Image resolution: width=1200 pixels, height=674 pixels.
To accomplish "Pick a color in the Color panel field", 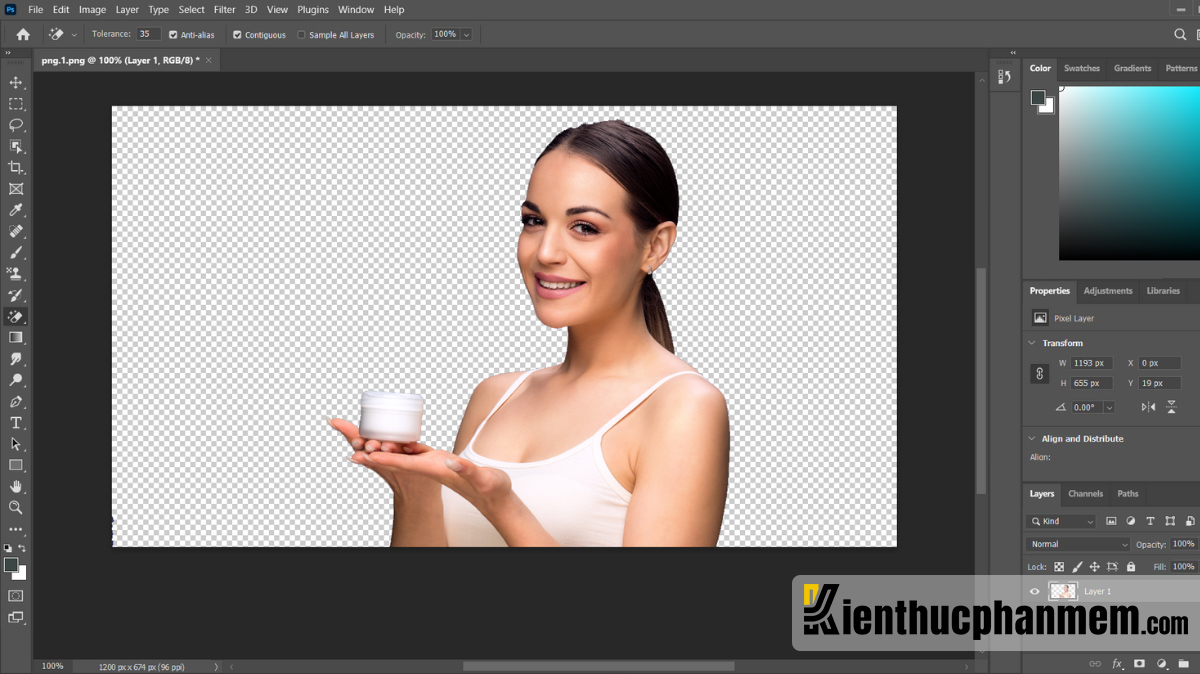I will point(1129,173).
